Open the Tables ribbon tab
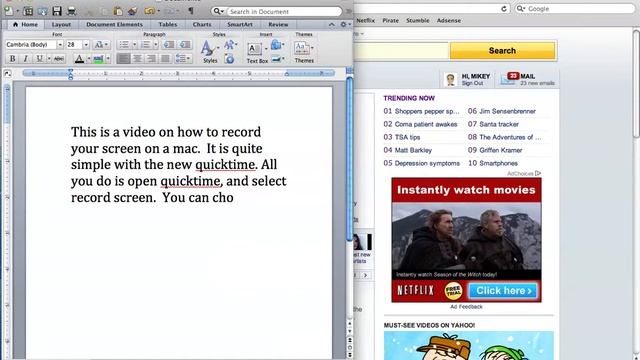 coord(168,24)
